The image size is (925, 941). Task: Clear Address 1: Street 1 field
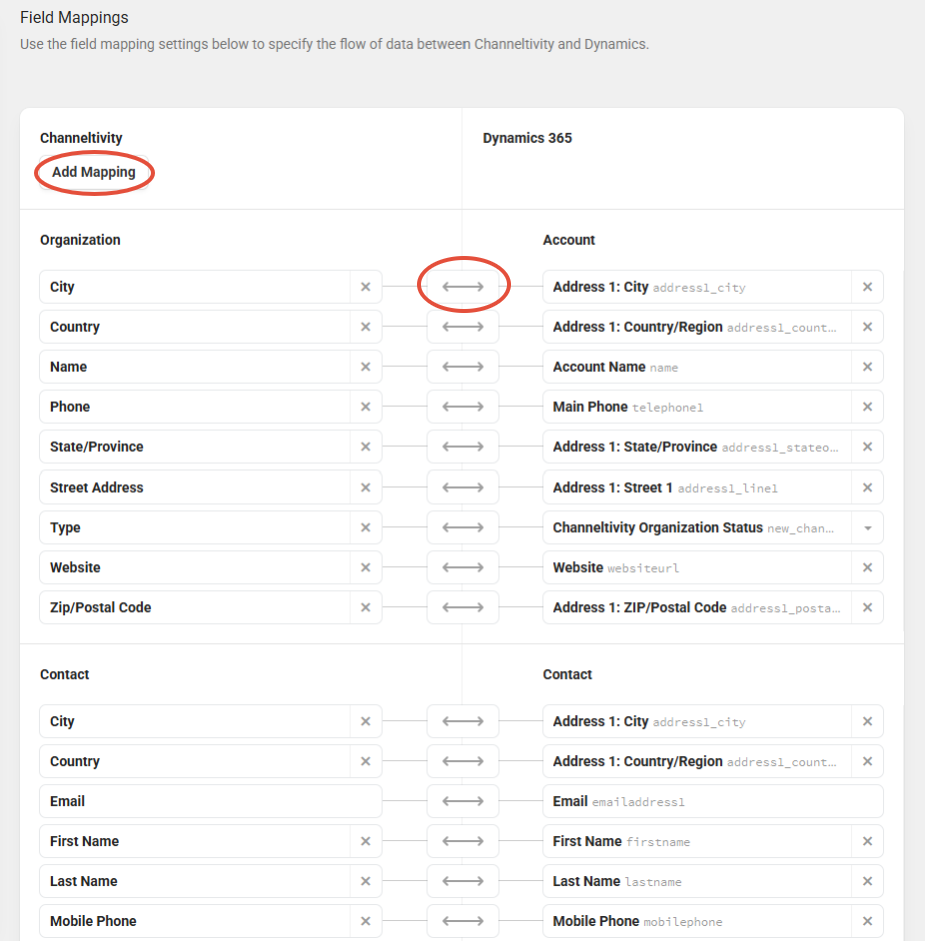[867, 487]
